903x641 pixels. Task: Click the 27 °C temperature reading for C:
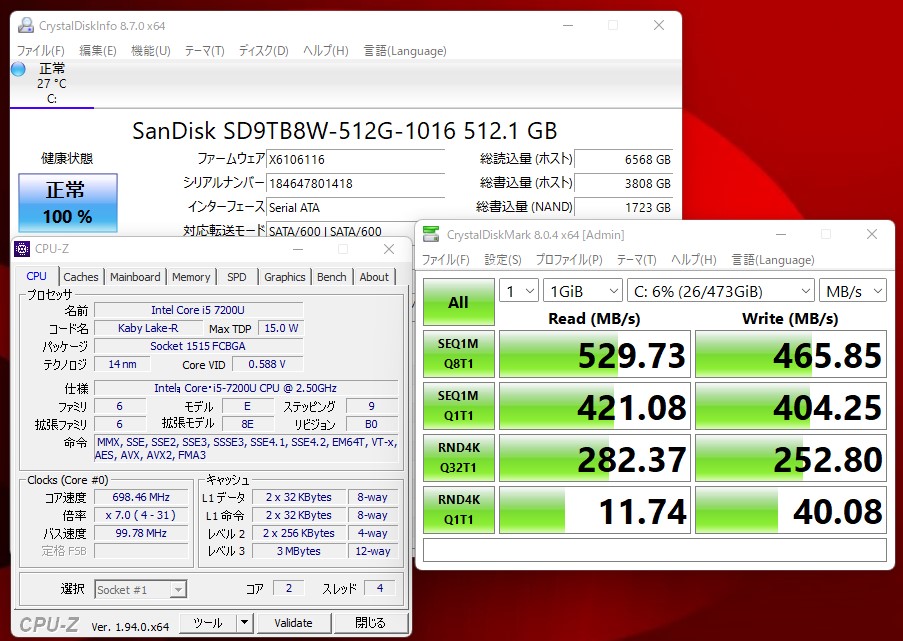52,84
